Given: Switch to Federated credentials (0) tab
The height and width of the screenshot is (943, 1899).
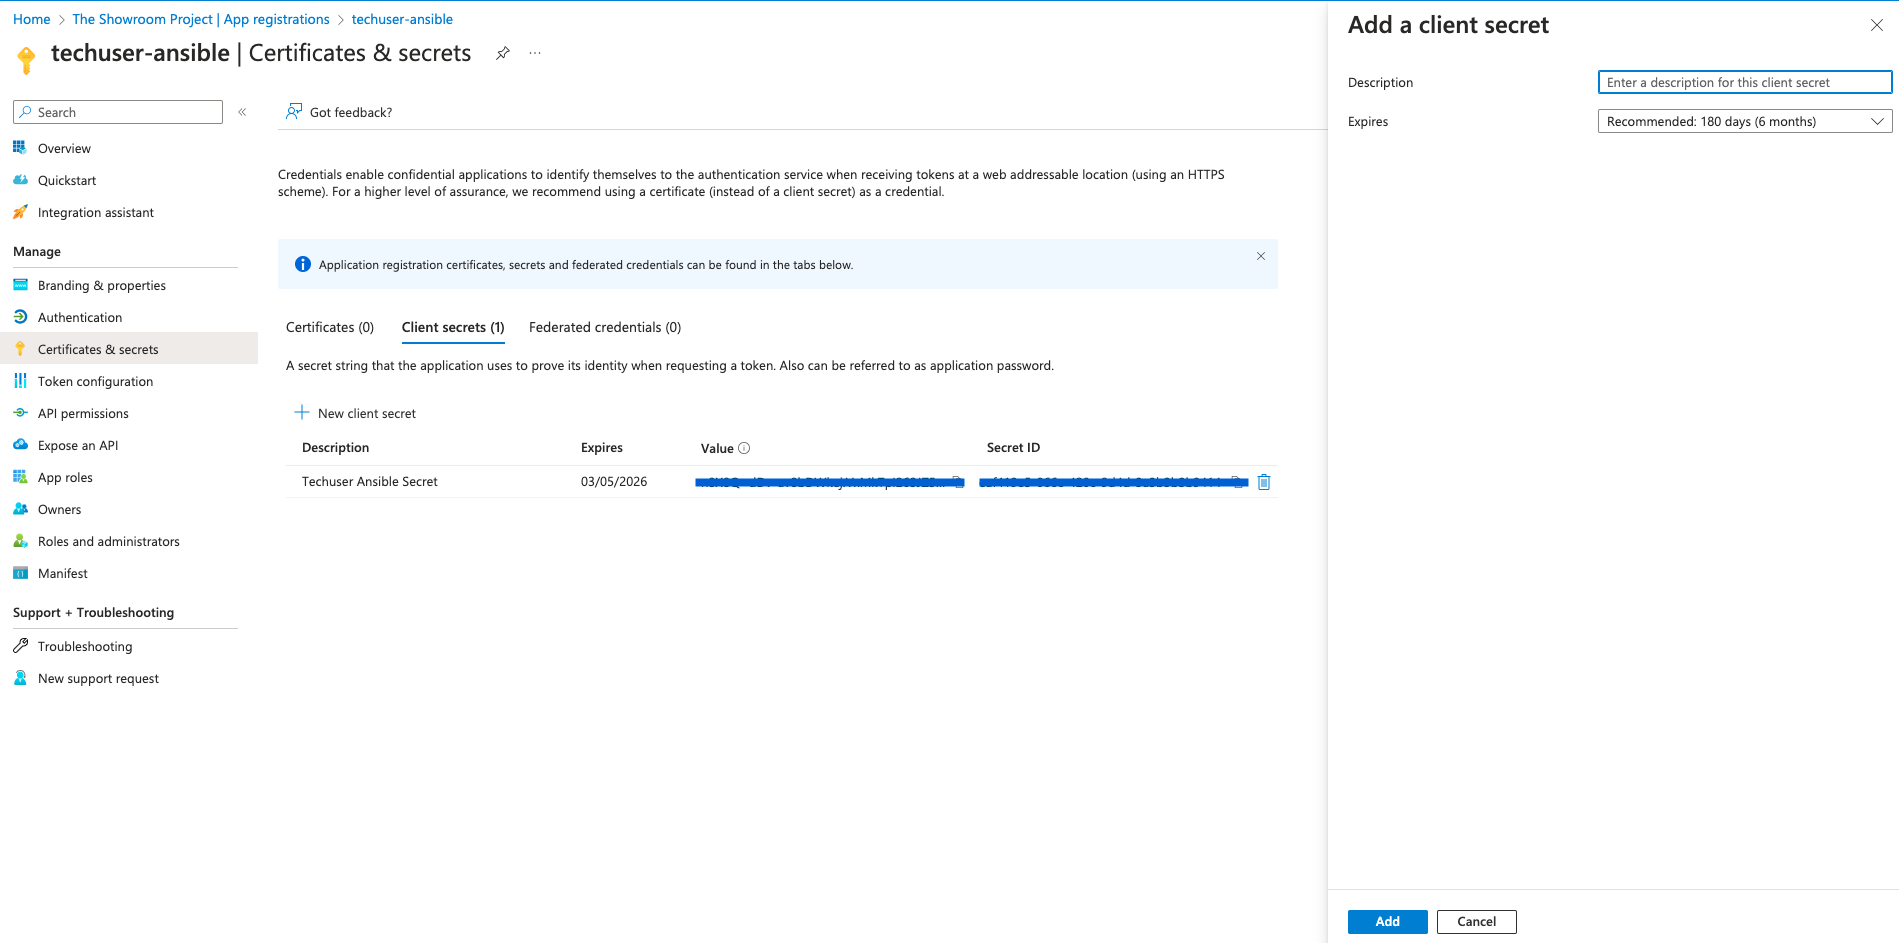Looking at the screenshot, I should tap(605, 327).
